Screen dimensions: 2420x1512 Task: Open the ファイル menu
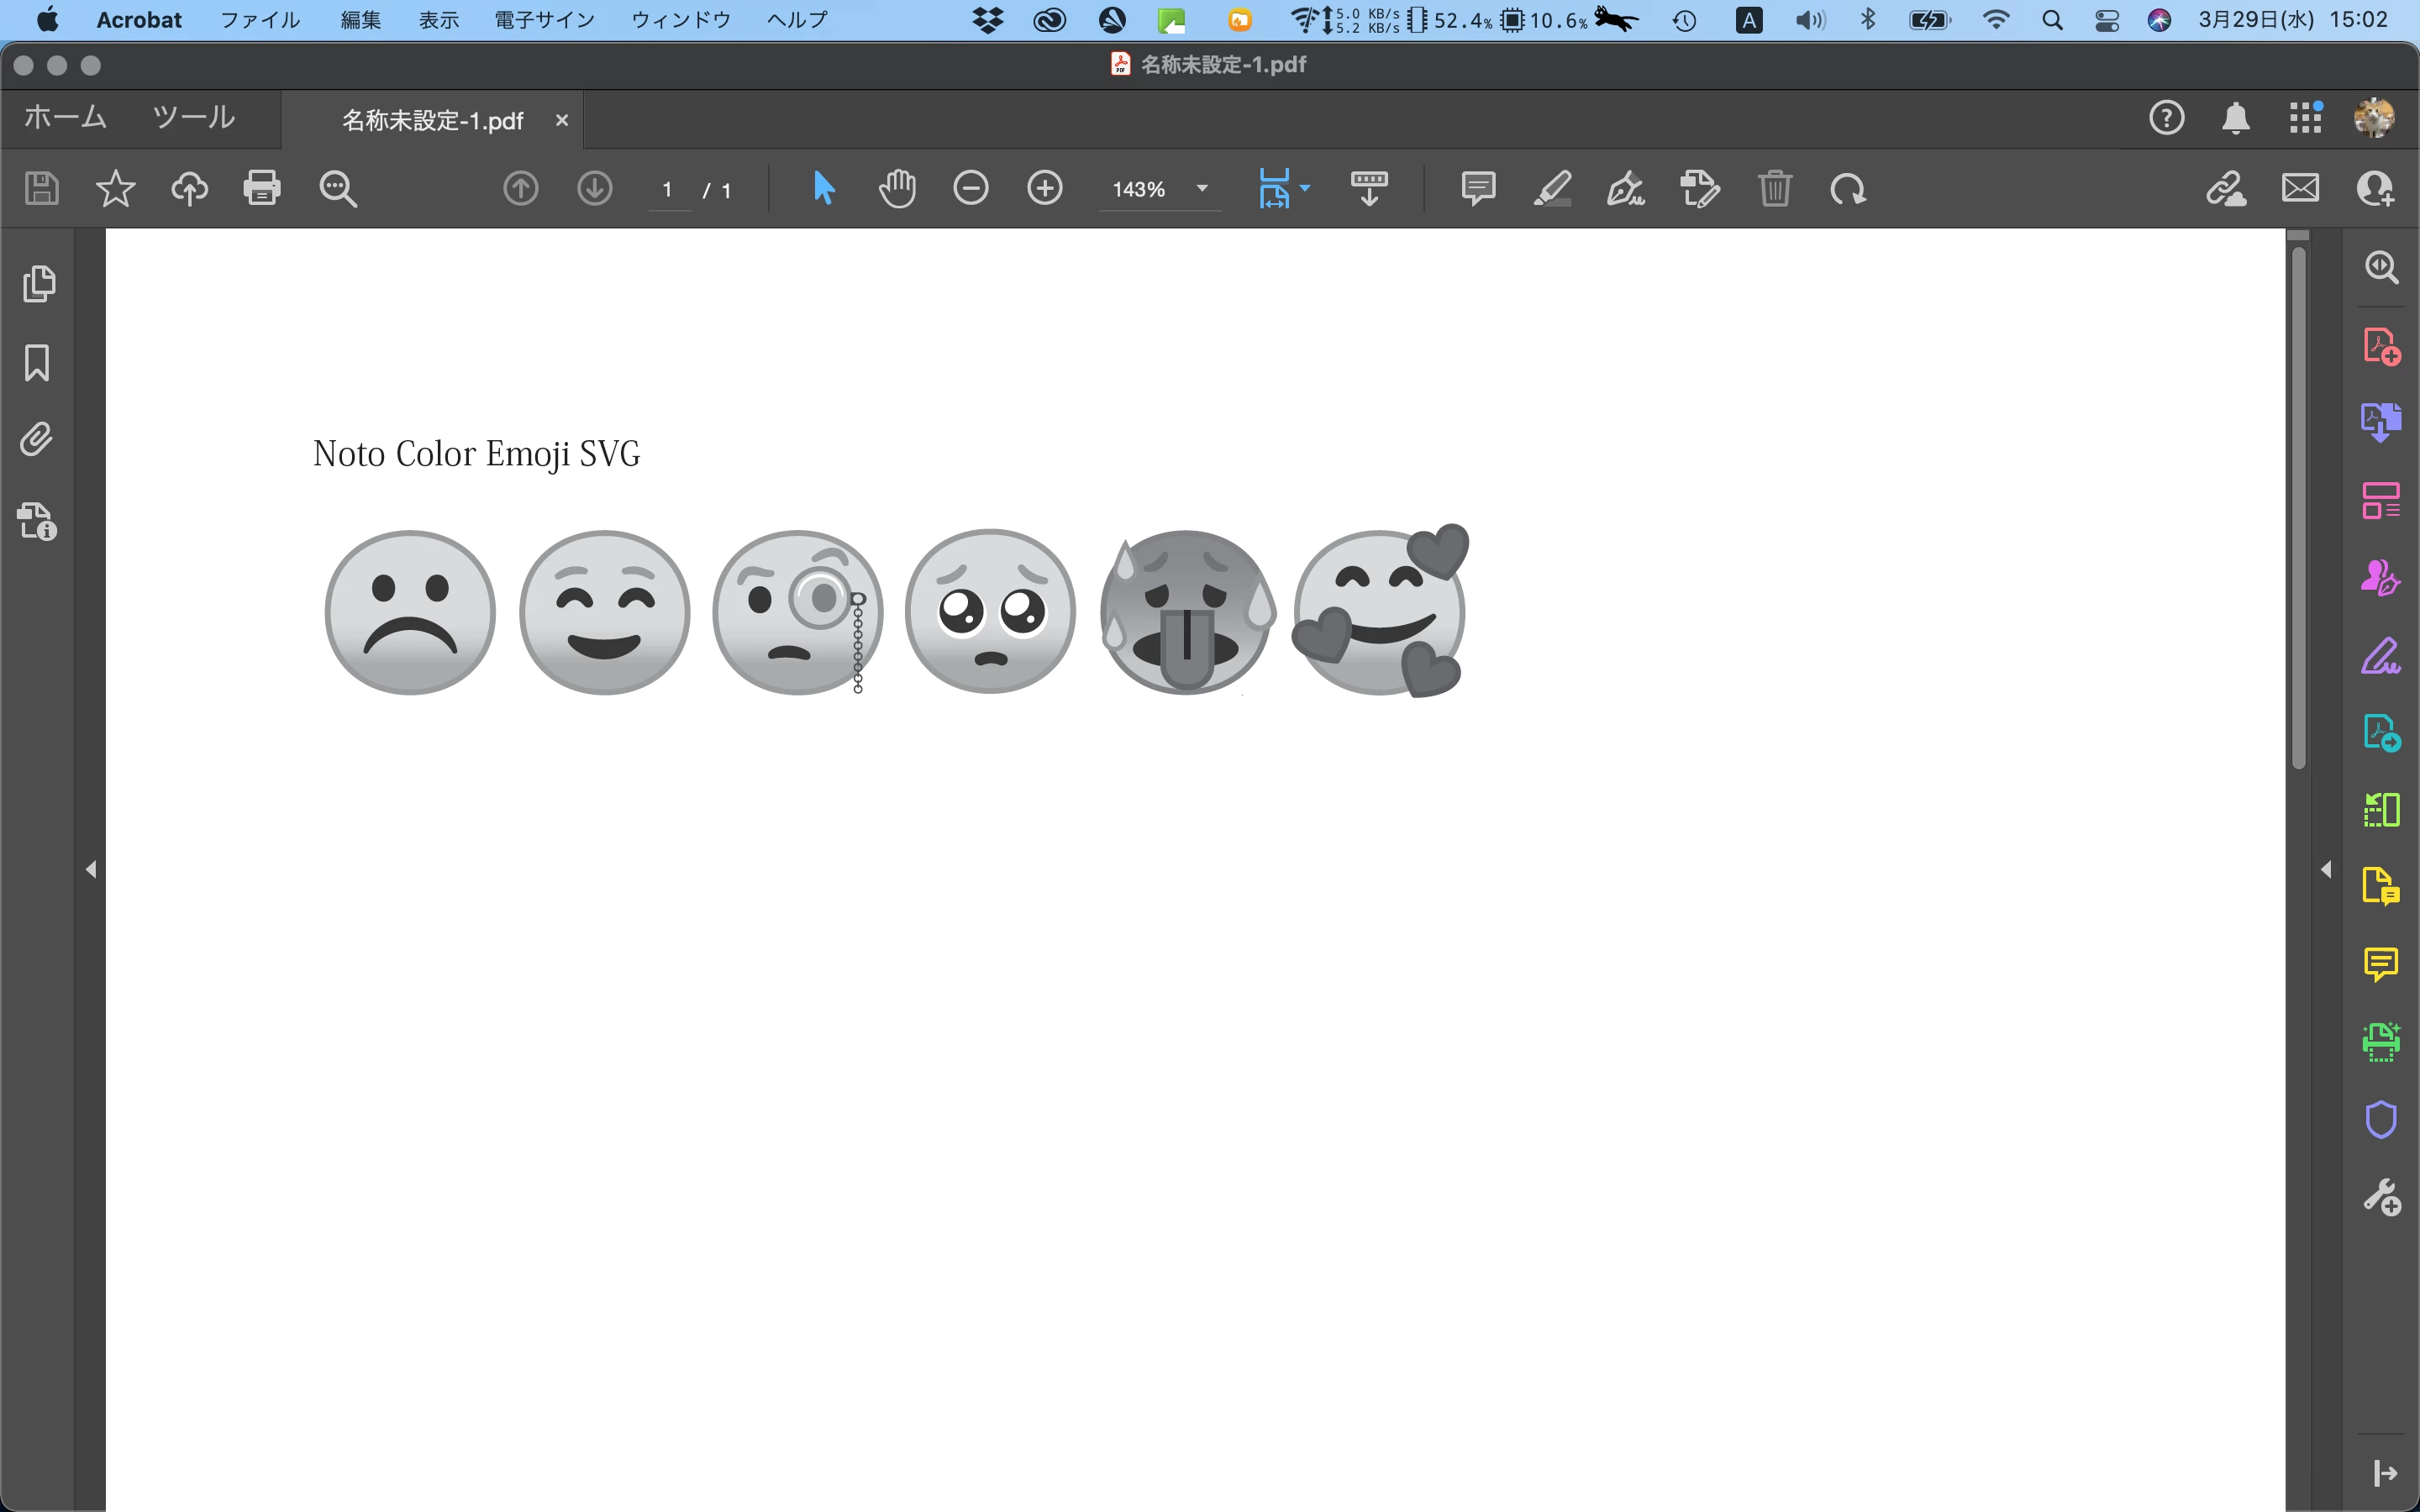point(260,20)
